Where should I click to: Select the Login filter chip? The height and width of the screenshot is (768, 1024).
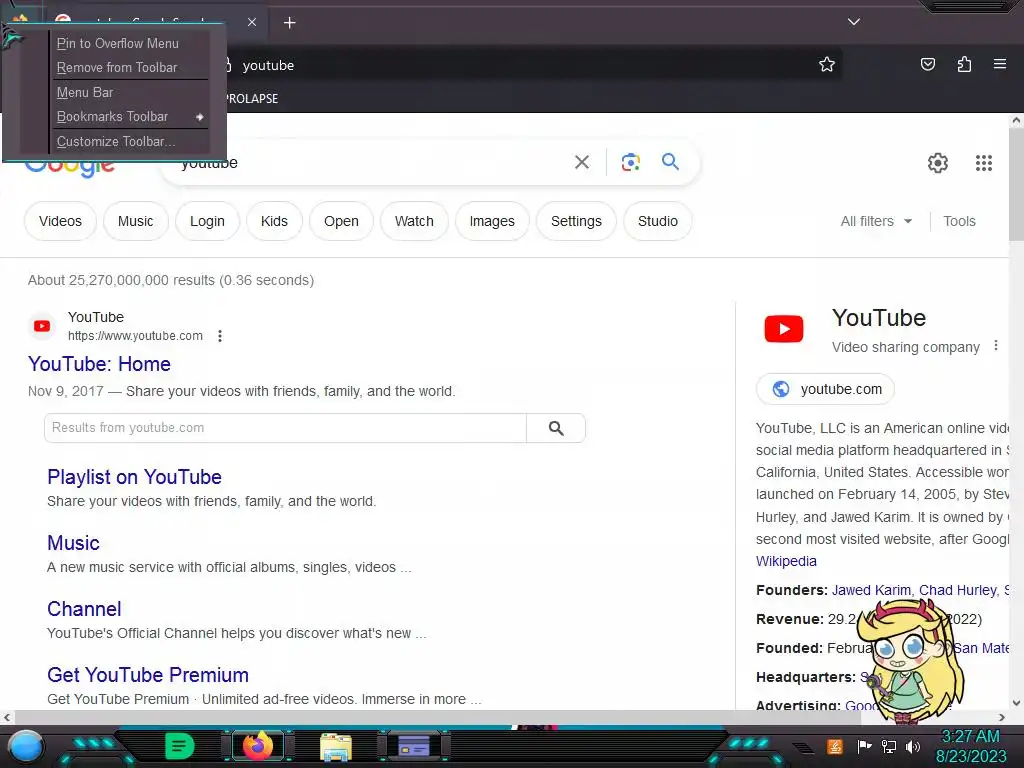click(207, 221)
